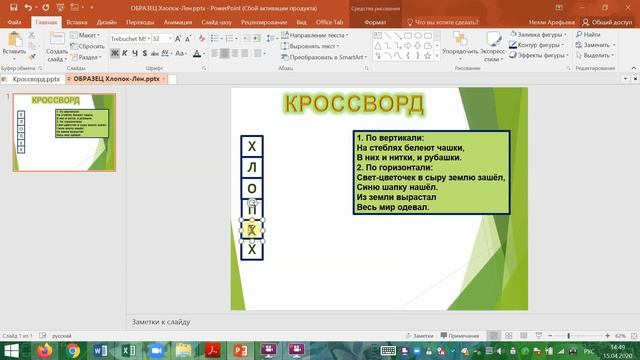Click the Save icon in quick access toolbar
The image size is (640, 360).
(13, 7)
